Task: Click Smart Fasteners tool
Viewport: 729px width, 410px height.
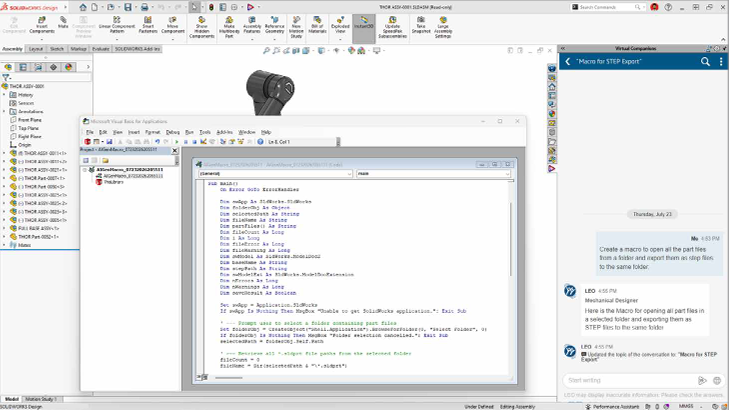Action: coord(148,25)
